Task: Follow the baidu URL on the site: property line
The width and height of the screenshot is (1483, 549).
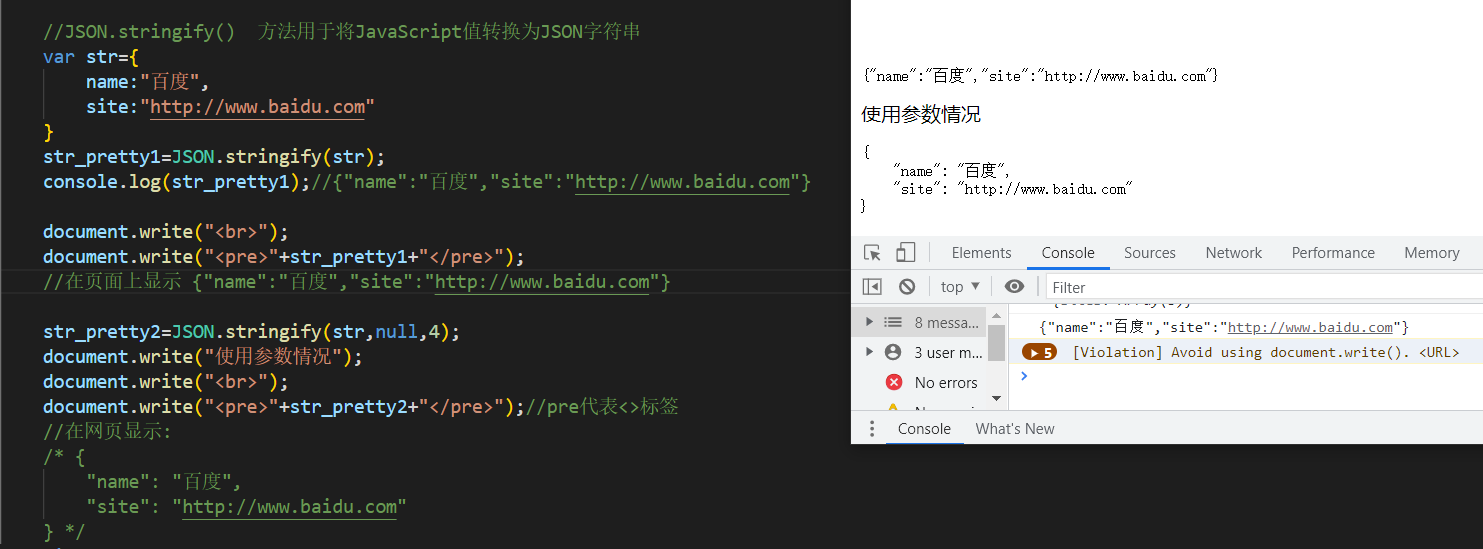Action: coord(257,106)
